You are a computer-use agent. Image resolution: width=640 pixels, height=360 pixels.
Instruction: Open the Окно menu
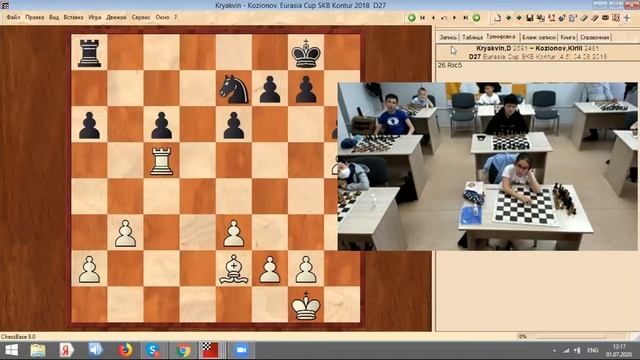(x=162, y=18)
